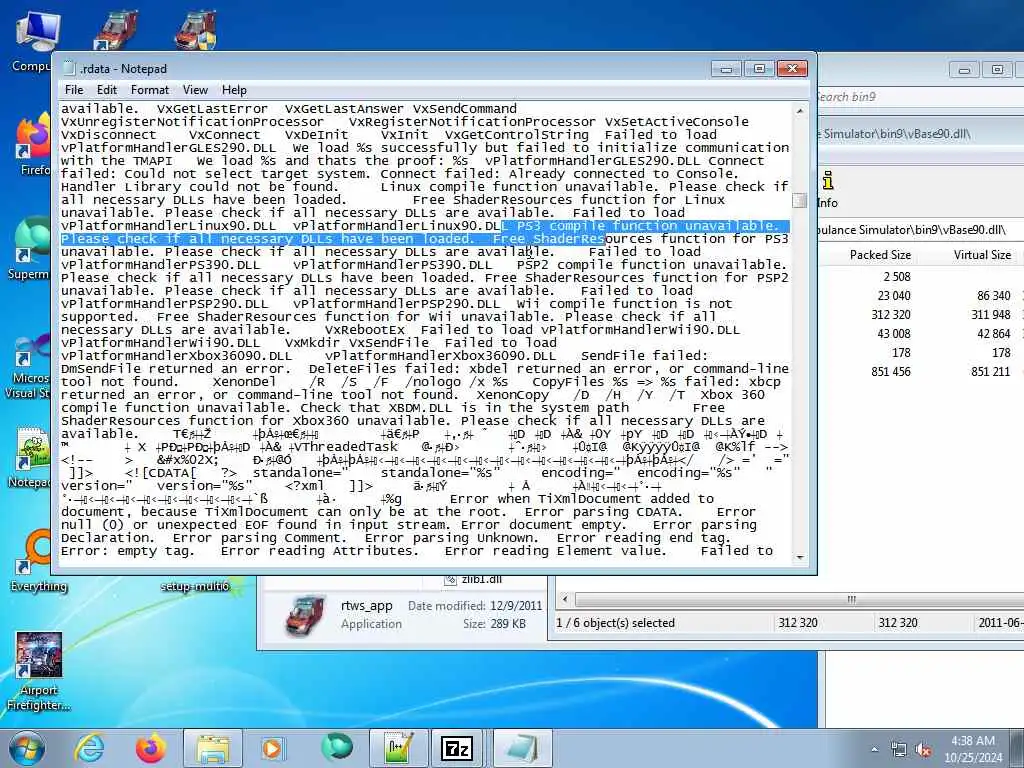The width and height of the screenshot is (1024, 768).
Task: Select the row with packed size 43 008
Action: [894, 334]
